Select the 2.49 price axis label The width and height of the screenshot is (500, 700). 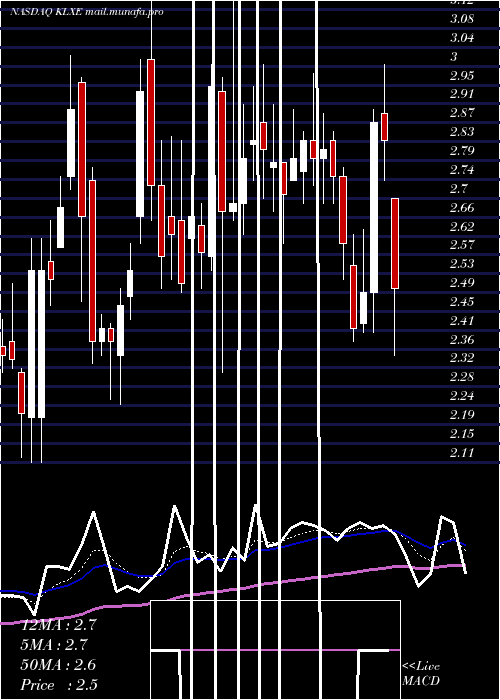462,283
